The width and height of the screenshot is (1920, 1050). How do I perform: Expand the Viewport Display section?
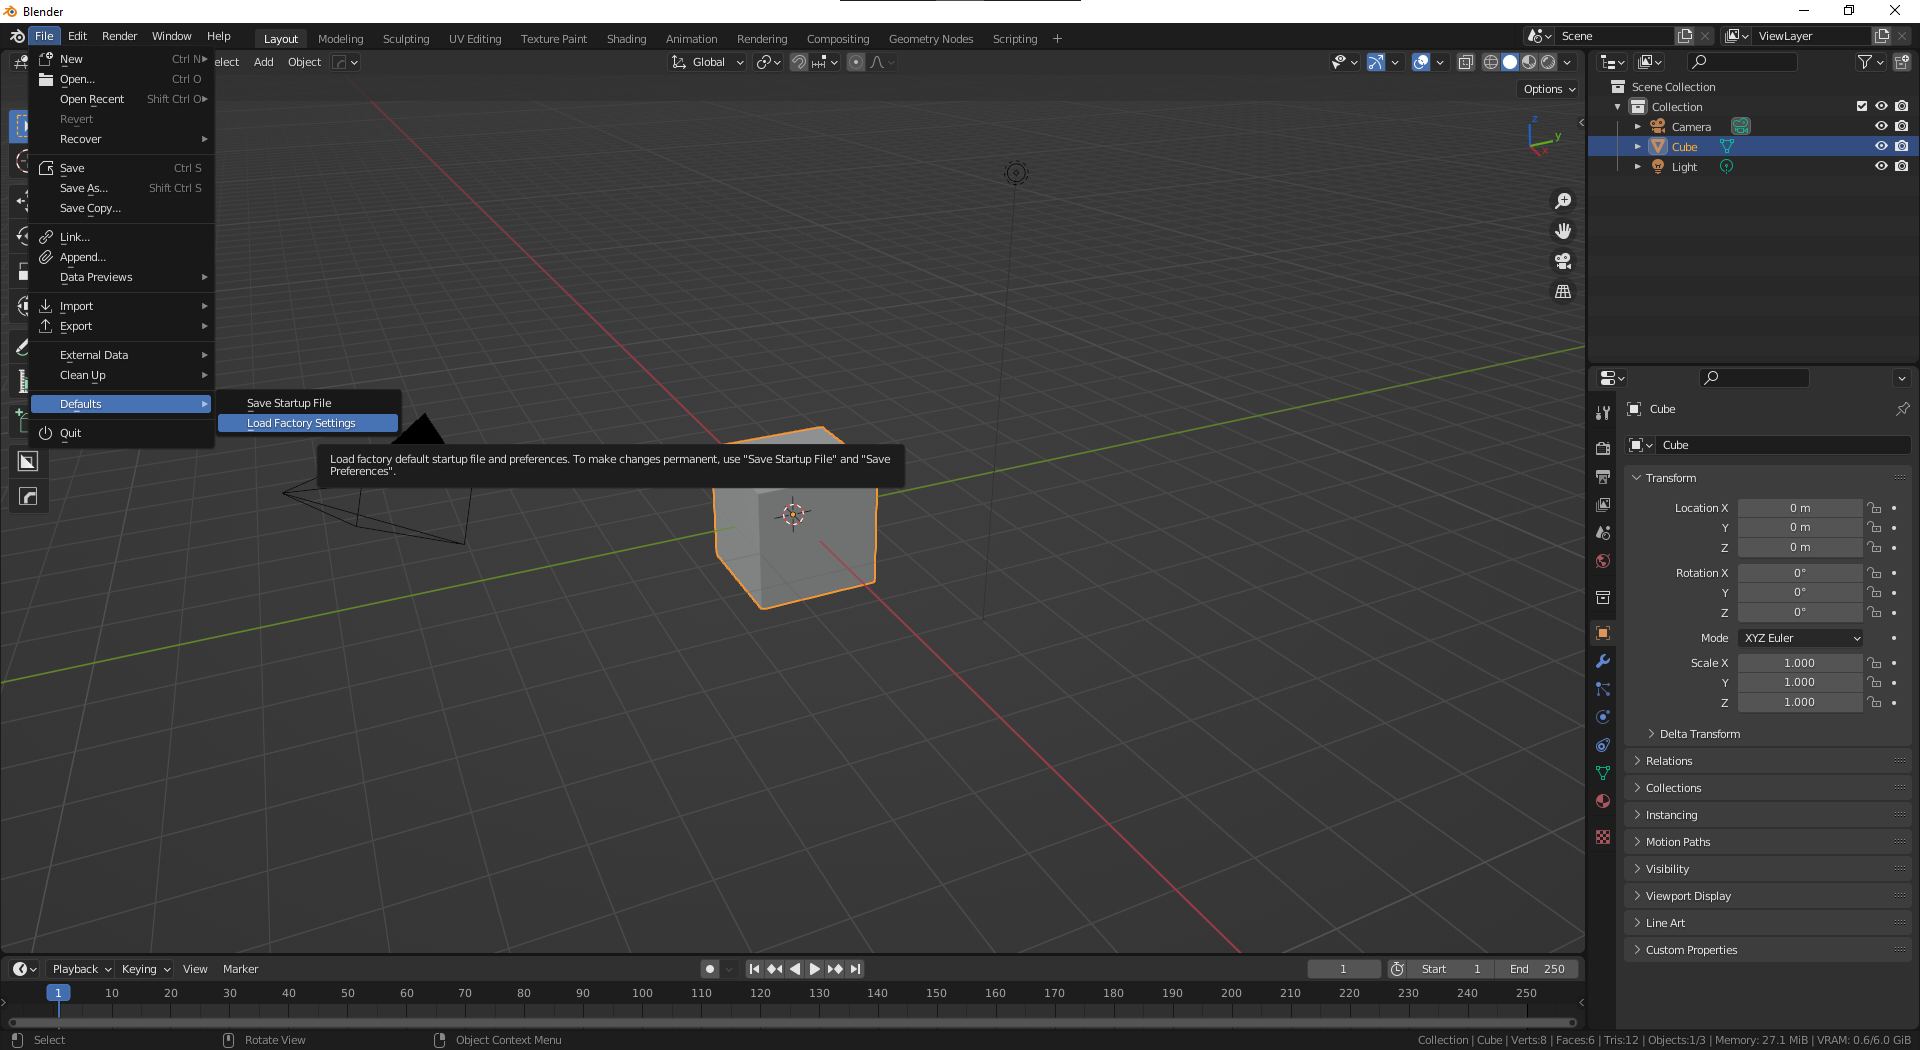(x=1688, y=896)
